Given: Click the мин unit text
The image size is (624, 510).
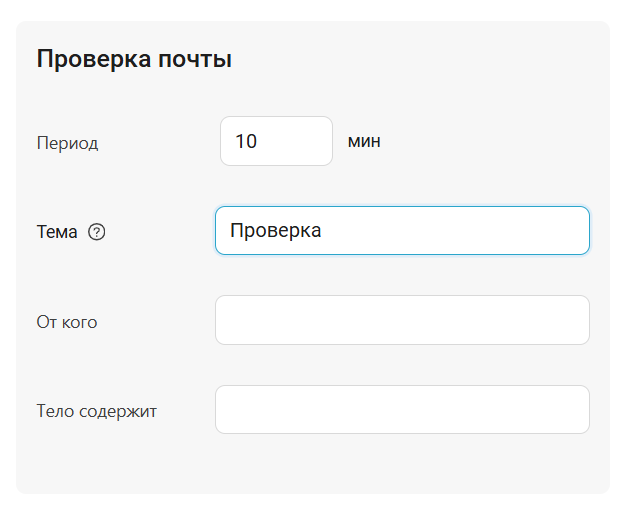Looking at the screenshot, I should 364,141.
